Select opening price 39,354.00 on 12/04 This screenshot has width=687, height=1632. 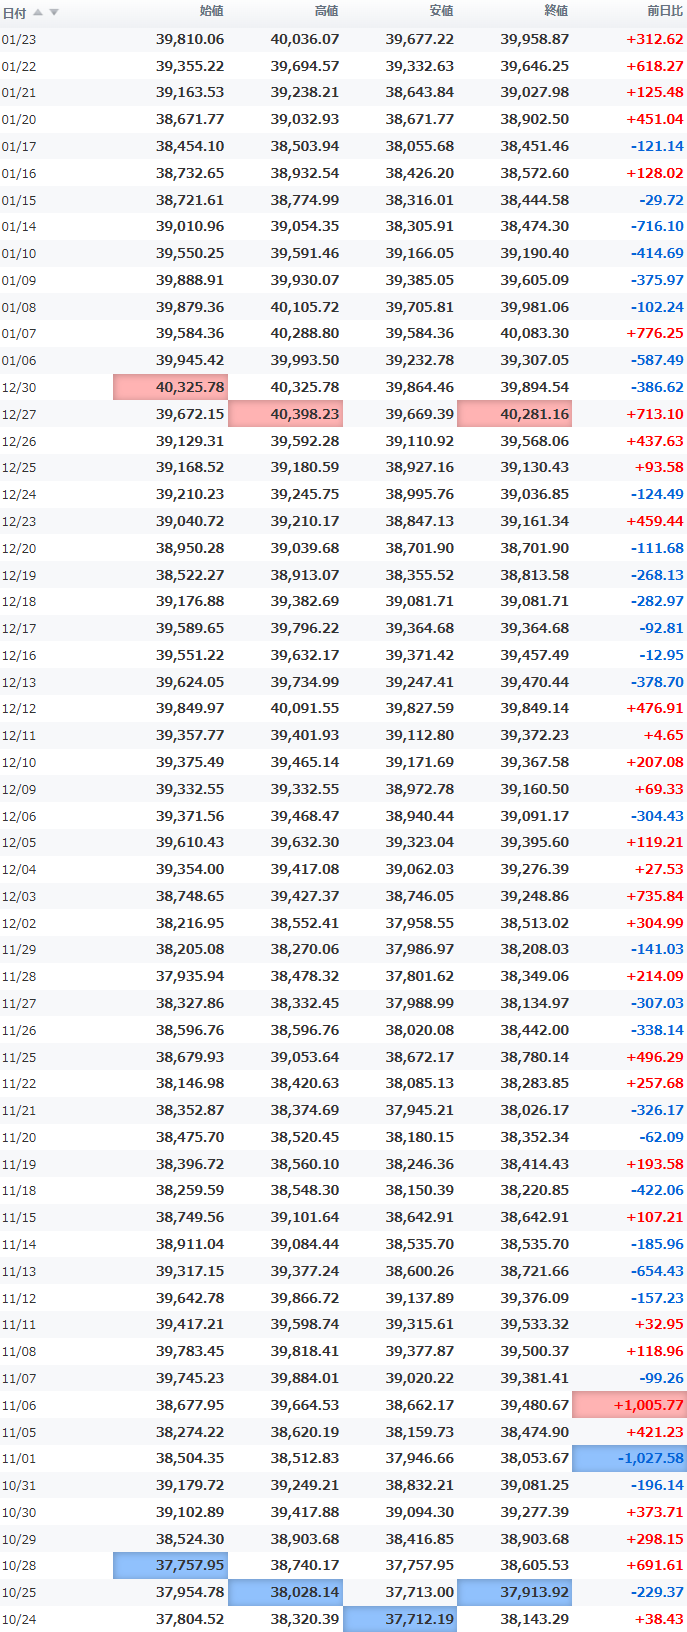pyautogui.click(x=190, y=869)
